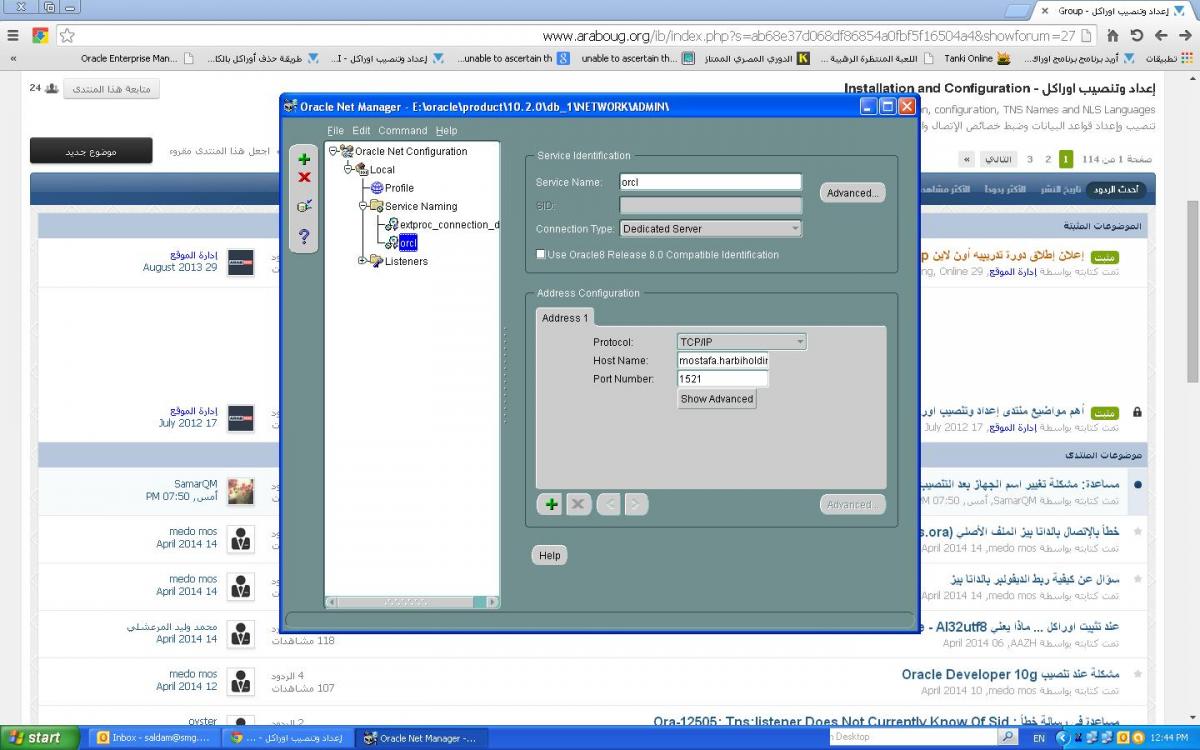Click the Advanced button beside Service Name
The height and width of the screenshot is (750, 1200).
852,193
